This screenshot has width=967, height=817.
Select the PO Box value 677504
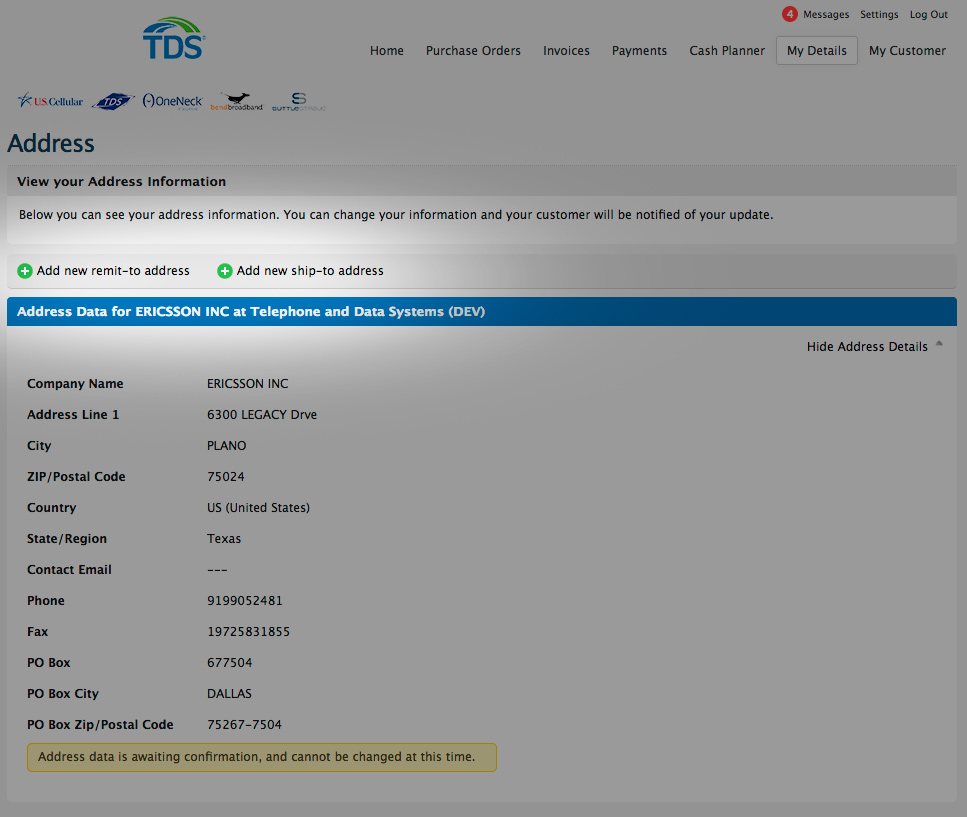pos(229,663)
